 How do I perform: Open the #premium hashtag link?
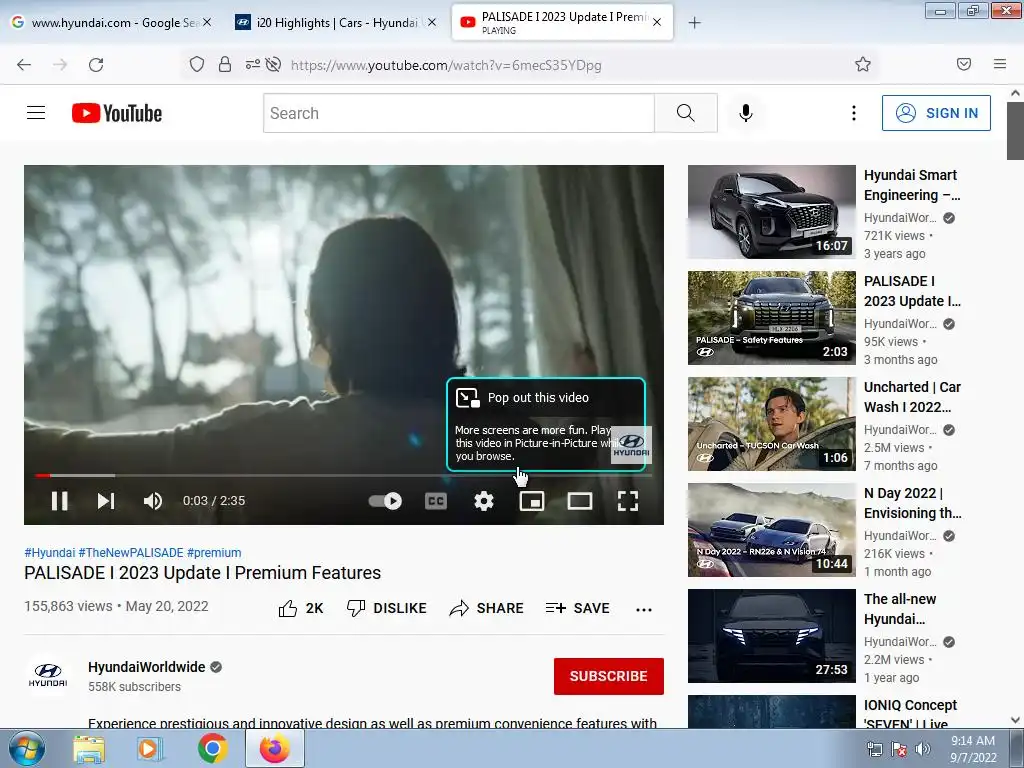pyautogui.click(x=214, y=552)
